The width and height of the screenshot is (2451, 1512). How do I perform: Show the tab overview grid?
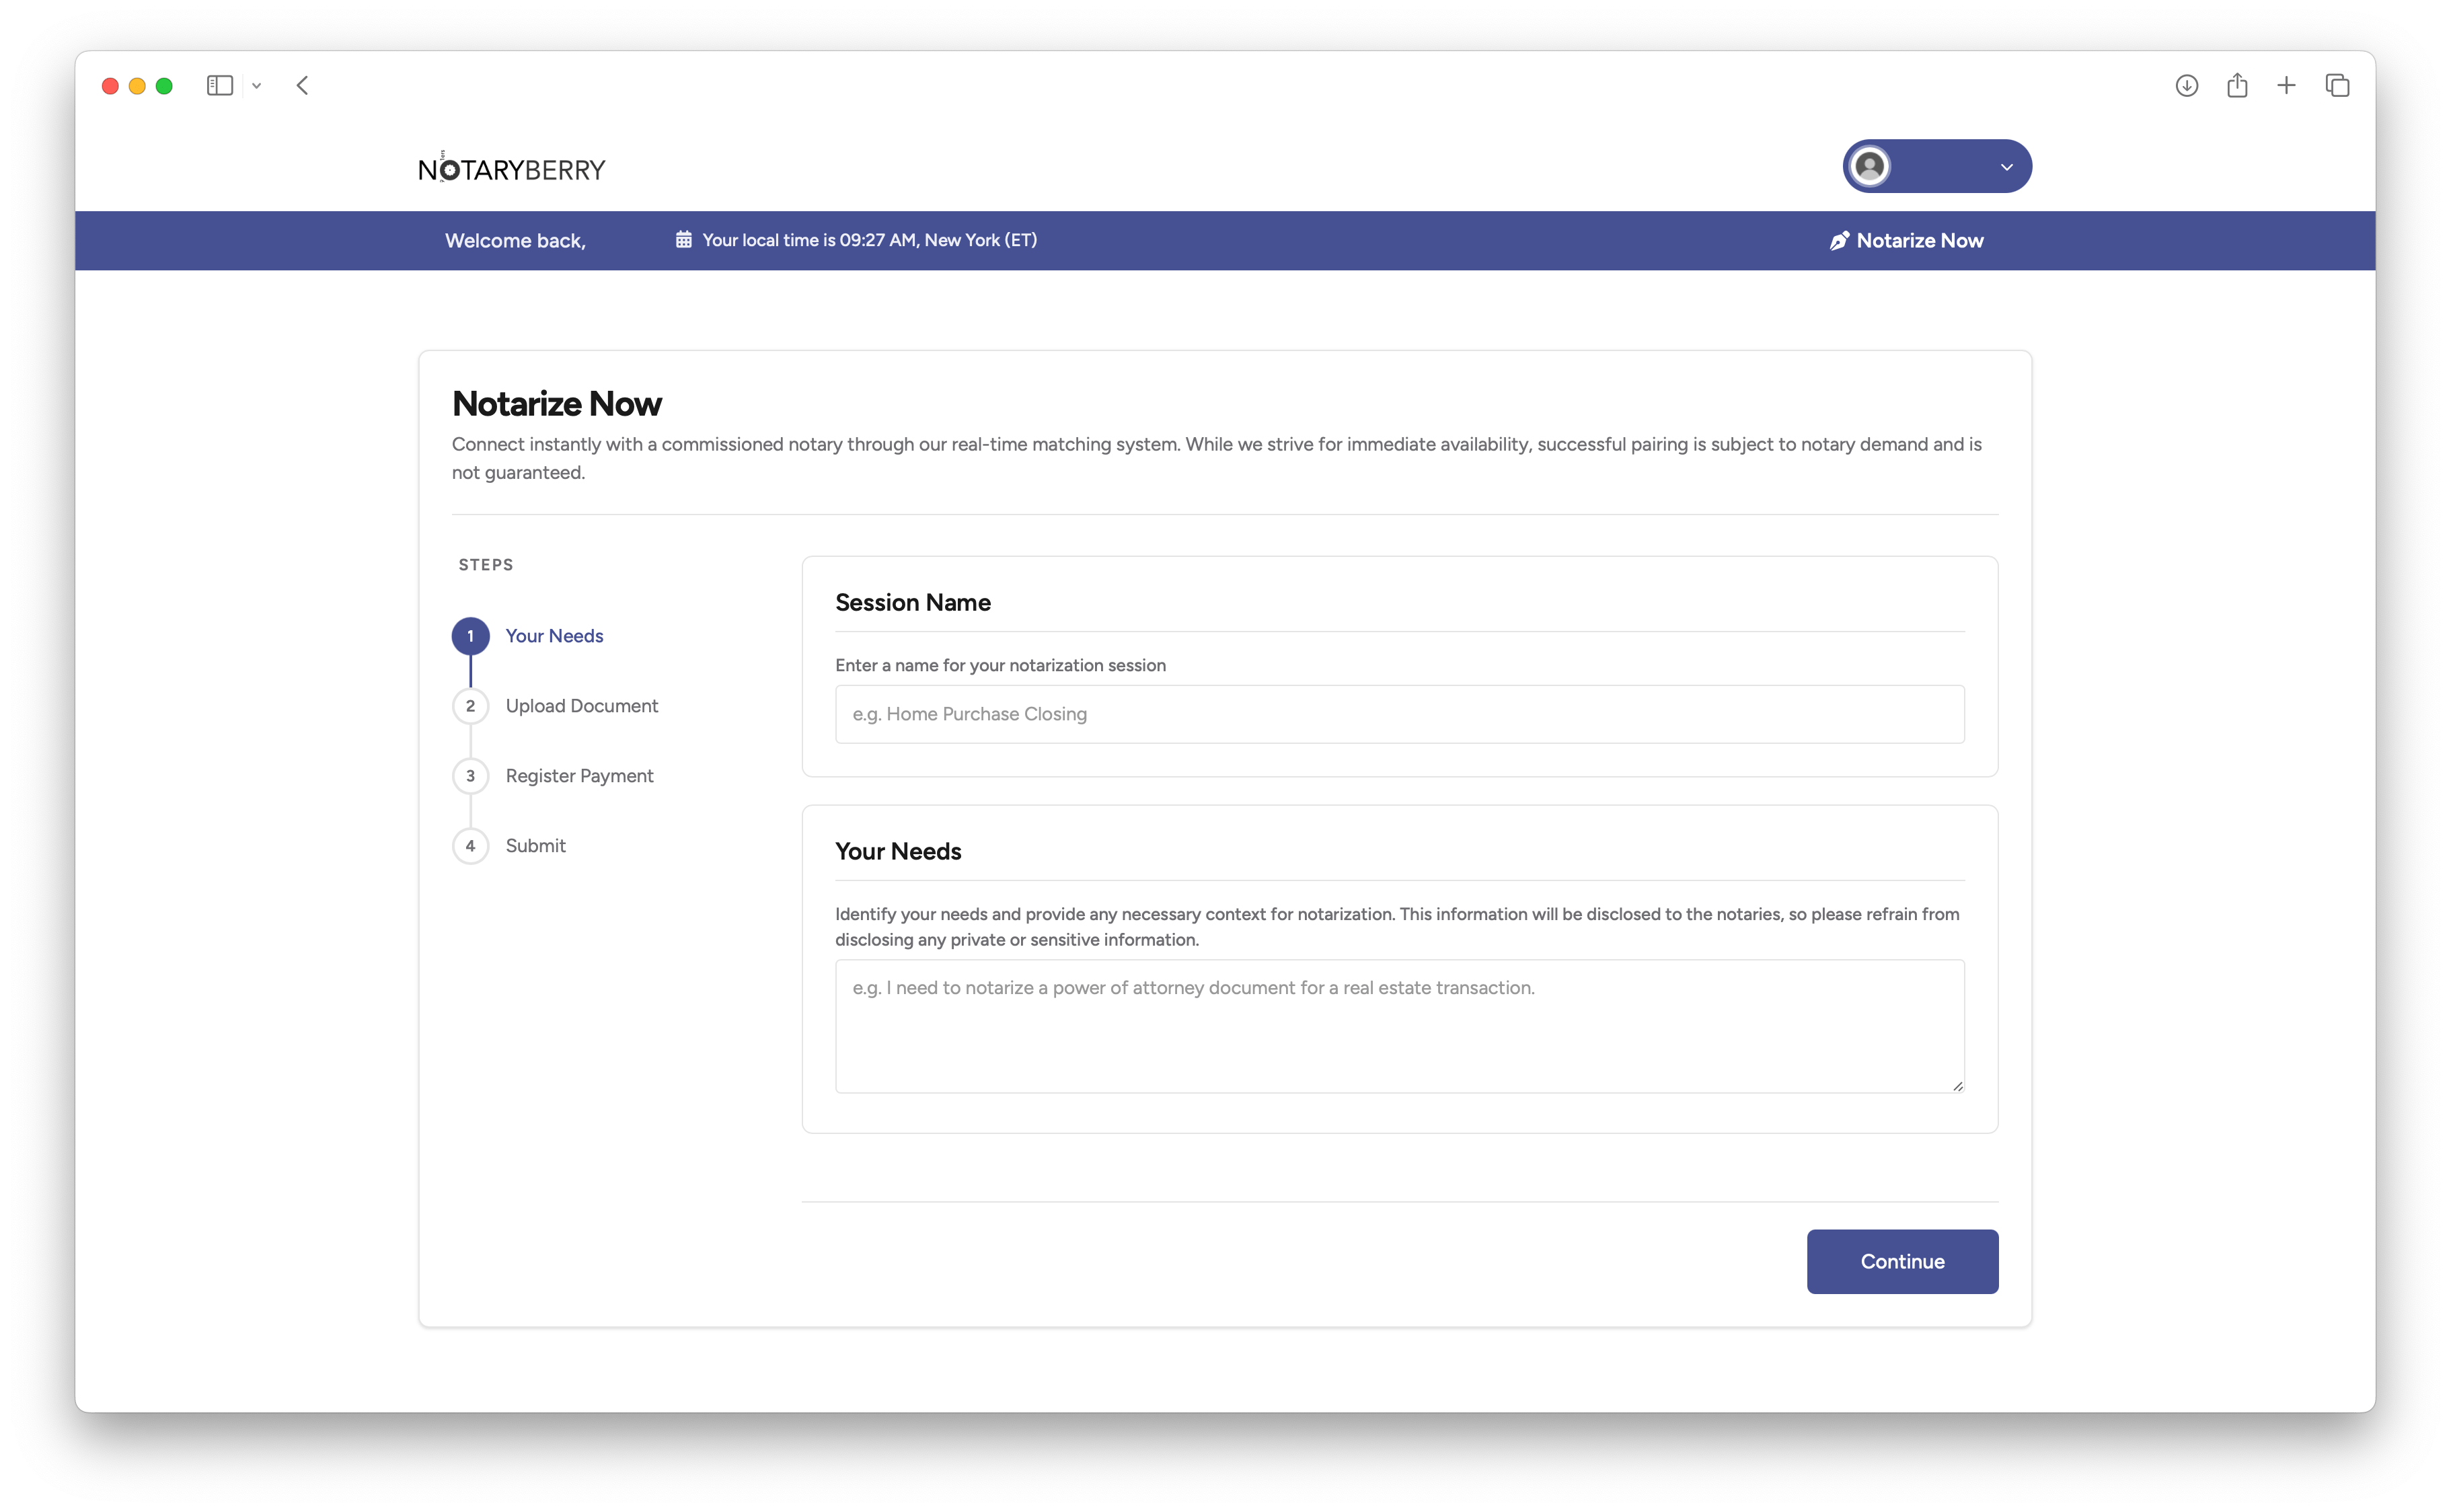pos(2337,85)
